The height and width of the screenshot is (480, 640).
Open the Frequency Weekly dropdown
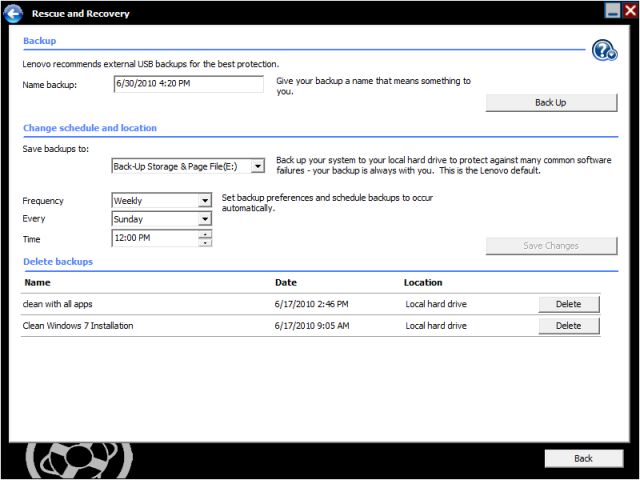click(x=205, y=200)
